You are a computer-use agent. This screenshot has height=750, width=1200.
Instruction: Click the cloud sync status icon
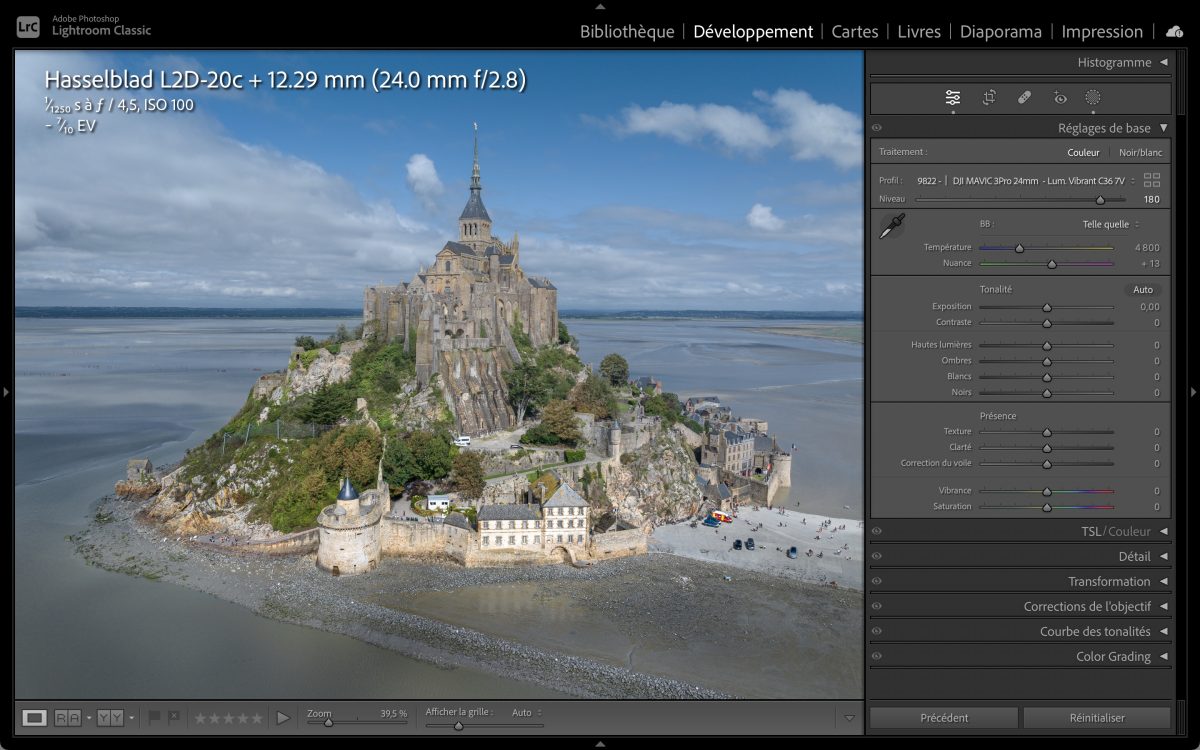click(x=1174, y=31)
